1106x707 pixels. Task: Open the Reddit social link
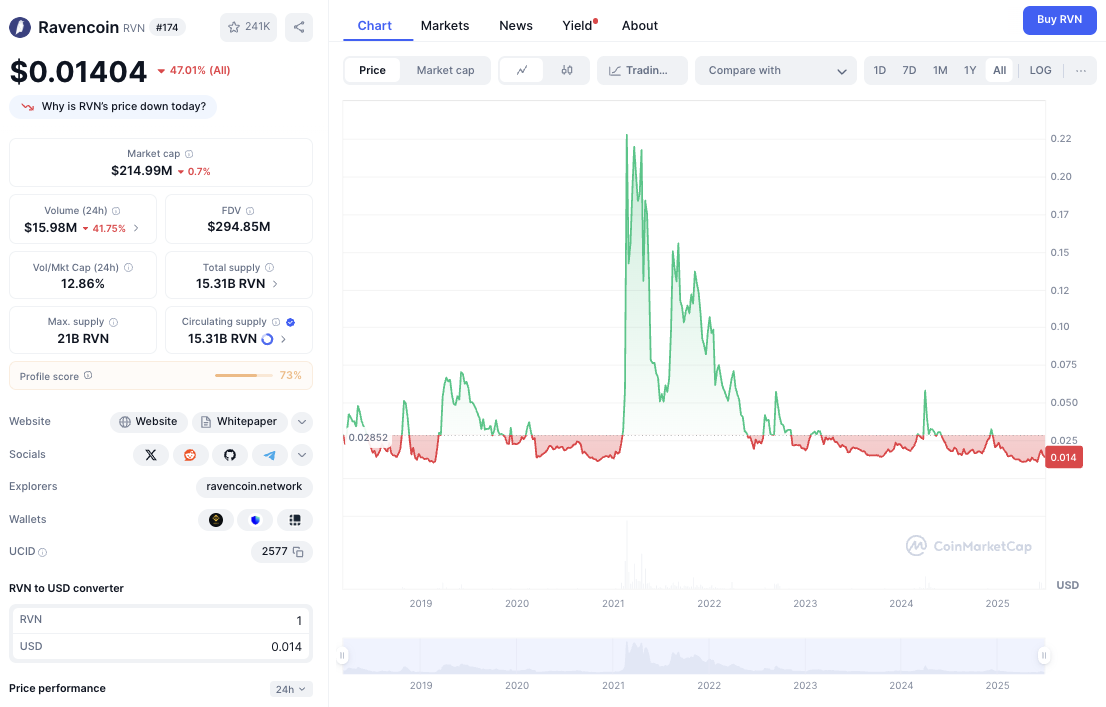(190, 455)
